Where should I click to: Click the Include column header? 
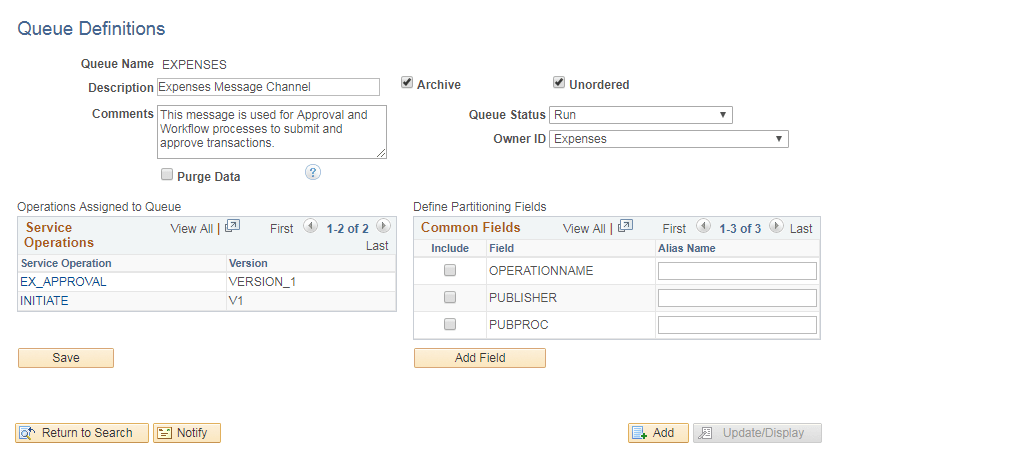tap(450, 248)
